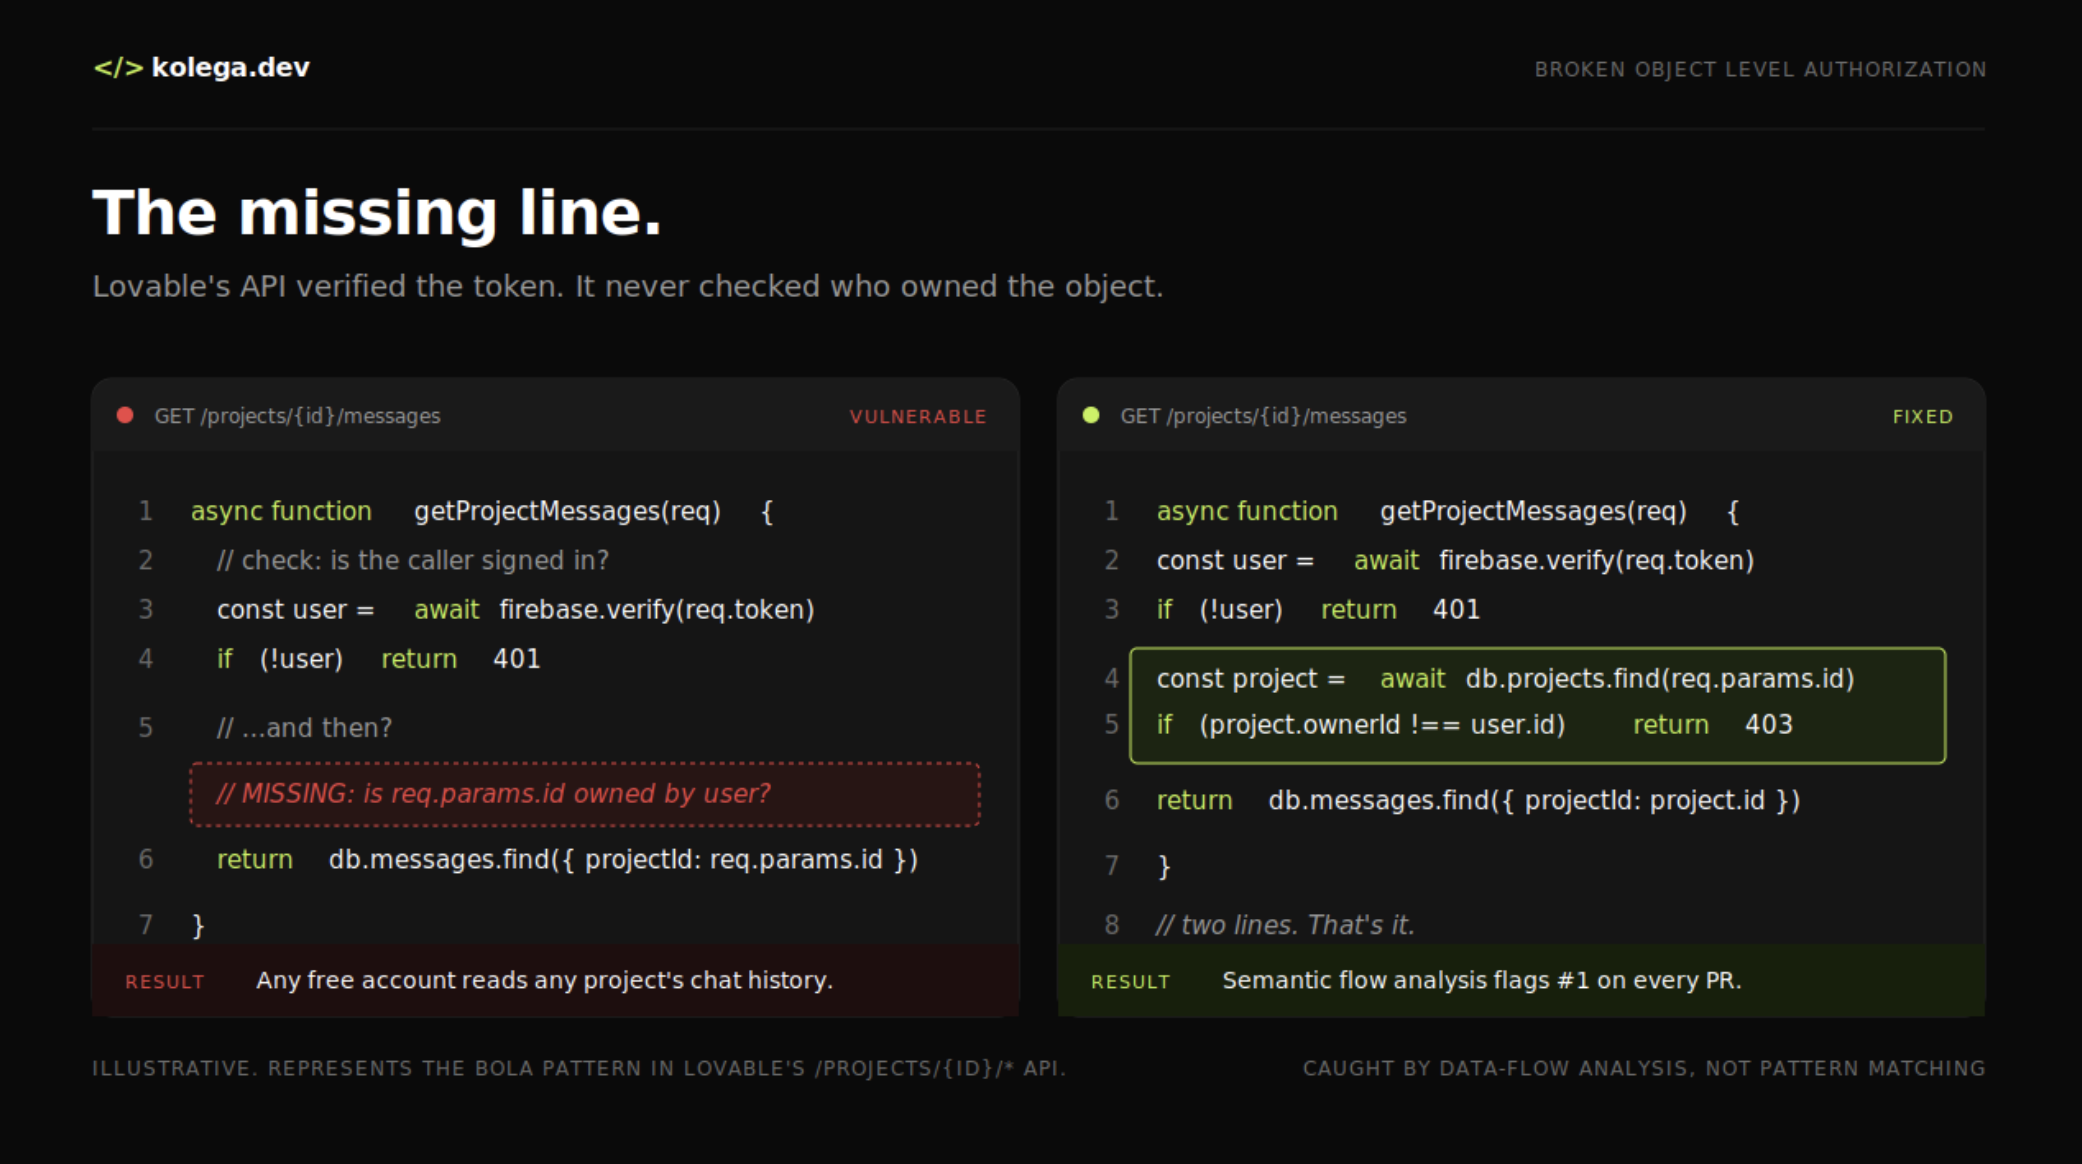Click the FIXED badge label
This screenshot has width=2082, height=1164.
coord(1922,417)
